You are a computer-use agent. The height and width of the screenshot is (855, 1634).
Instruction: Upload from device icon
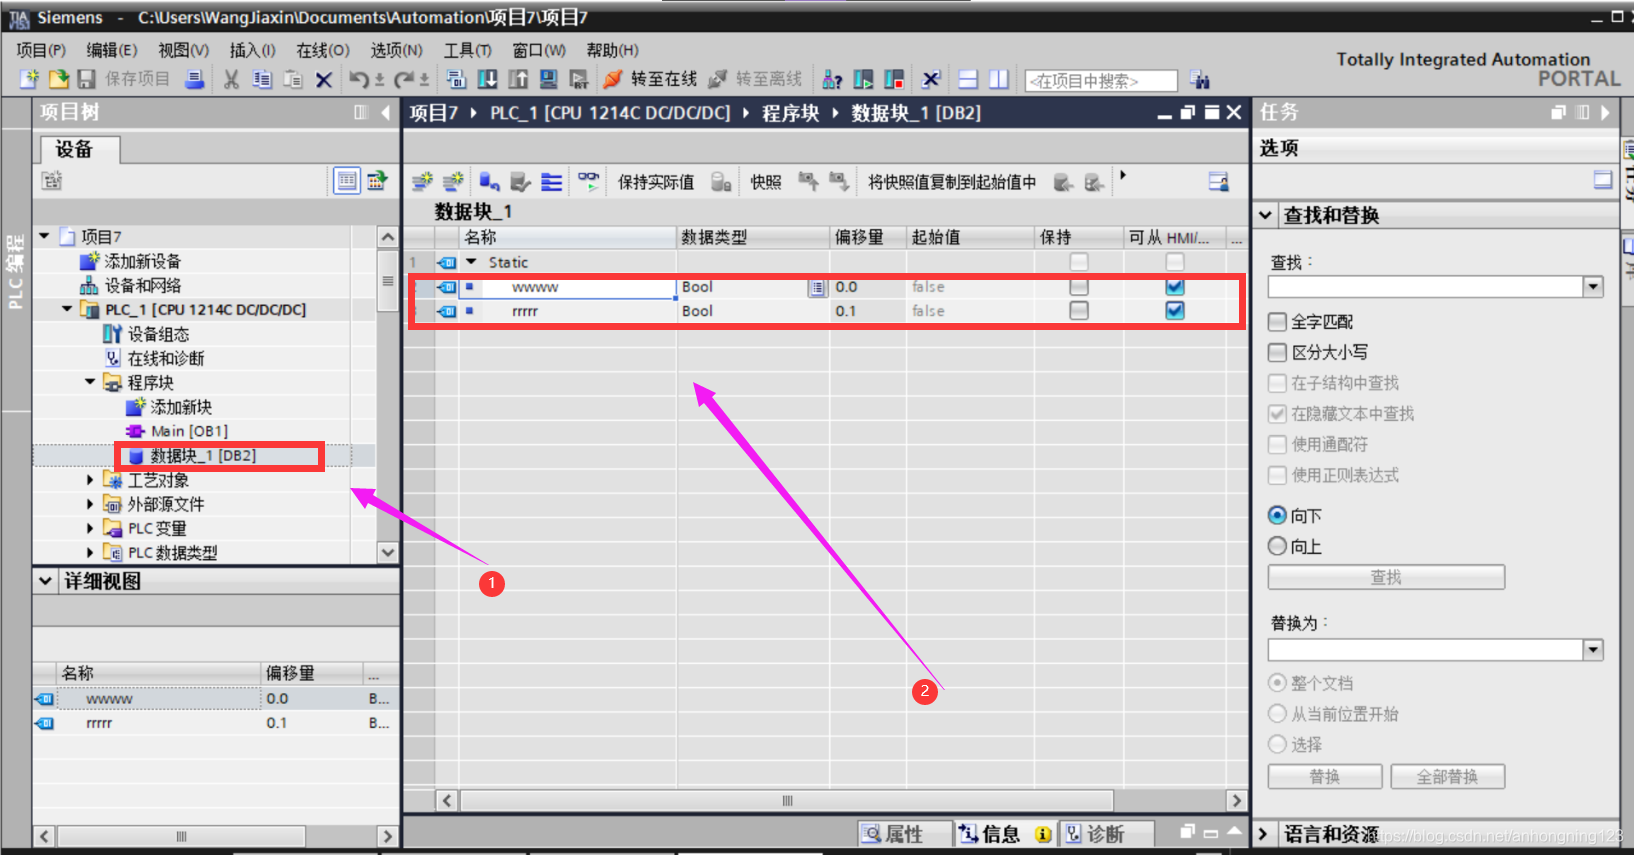click(518, 79)
